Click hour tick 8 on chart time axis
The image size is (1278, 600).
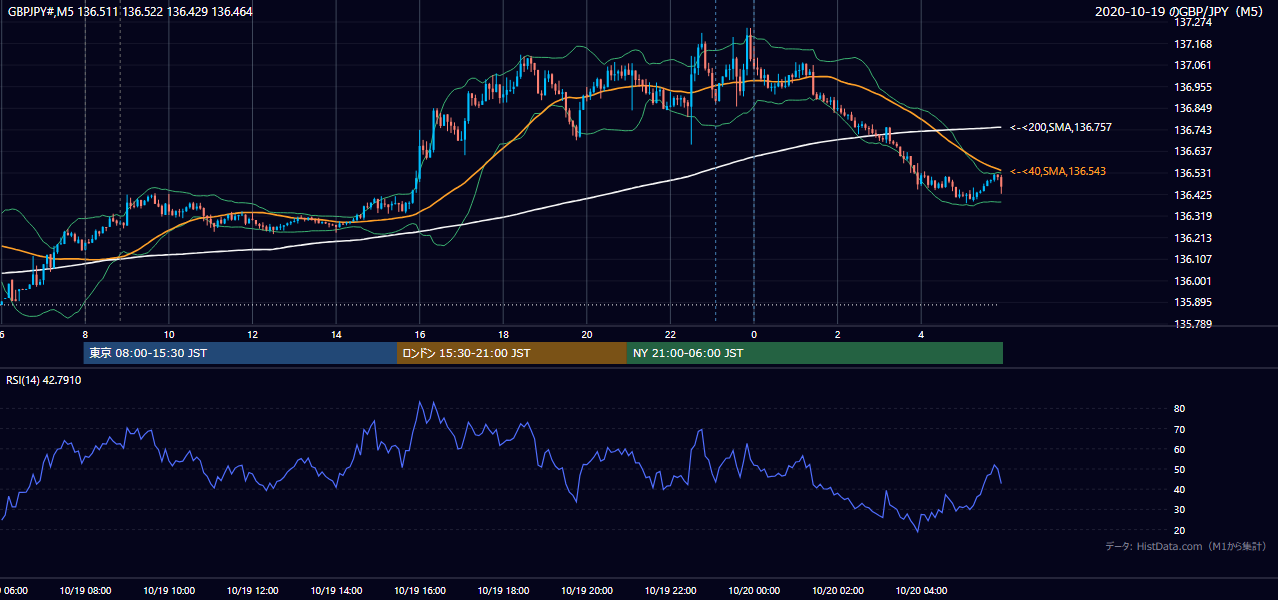tap(85, 334)
